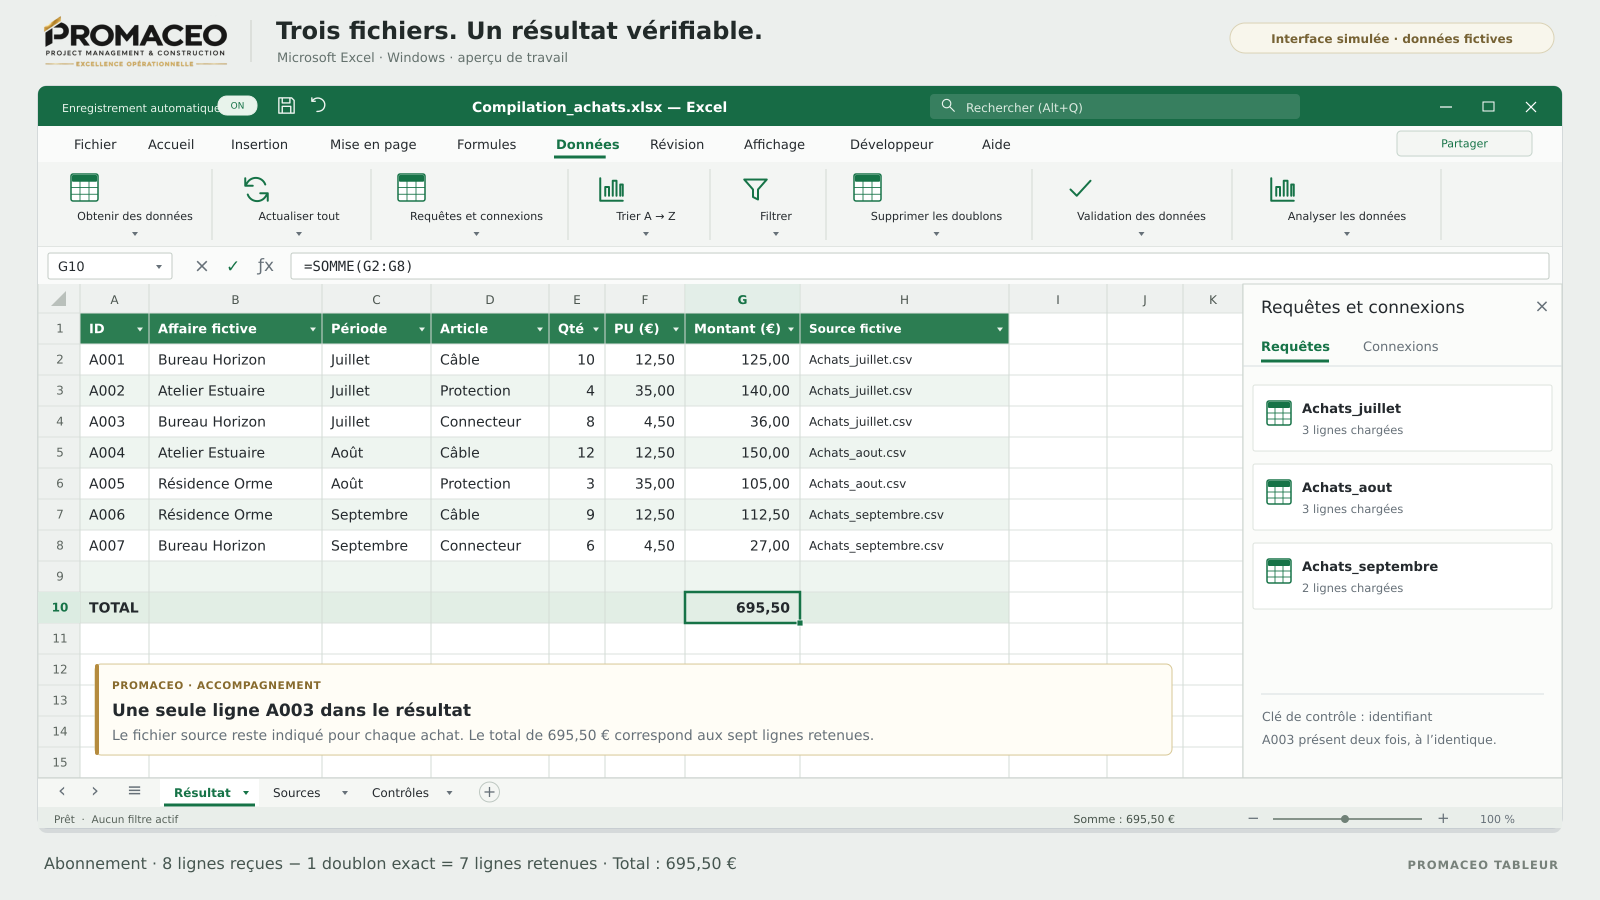This screenshot has width=1600, height=900.
Task: Add a new sheet with plus icon
Action: click(x=489, y=792)
